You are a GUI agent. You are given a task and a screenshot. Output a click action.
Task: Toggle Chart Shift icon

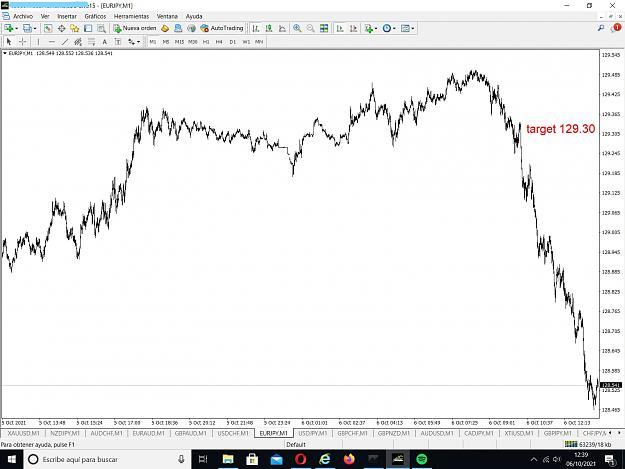354,28
